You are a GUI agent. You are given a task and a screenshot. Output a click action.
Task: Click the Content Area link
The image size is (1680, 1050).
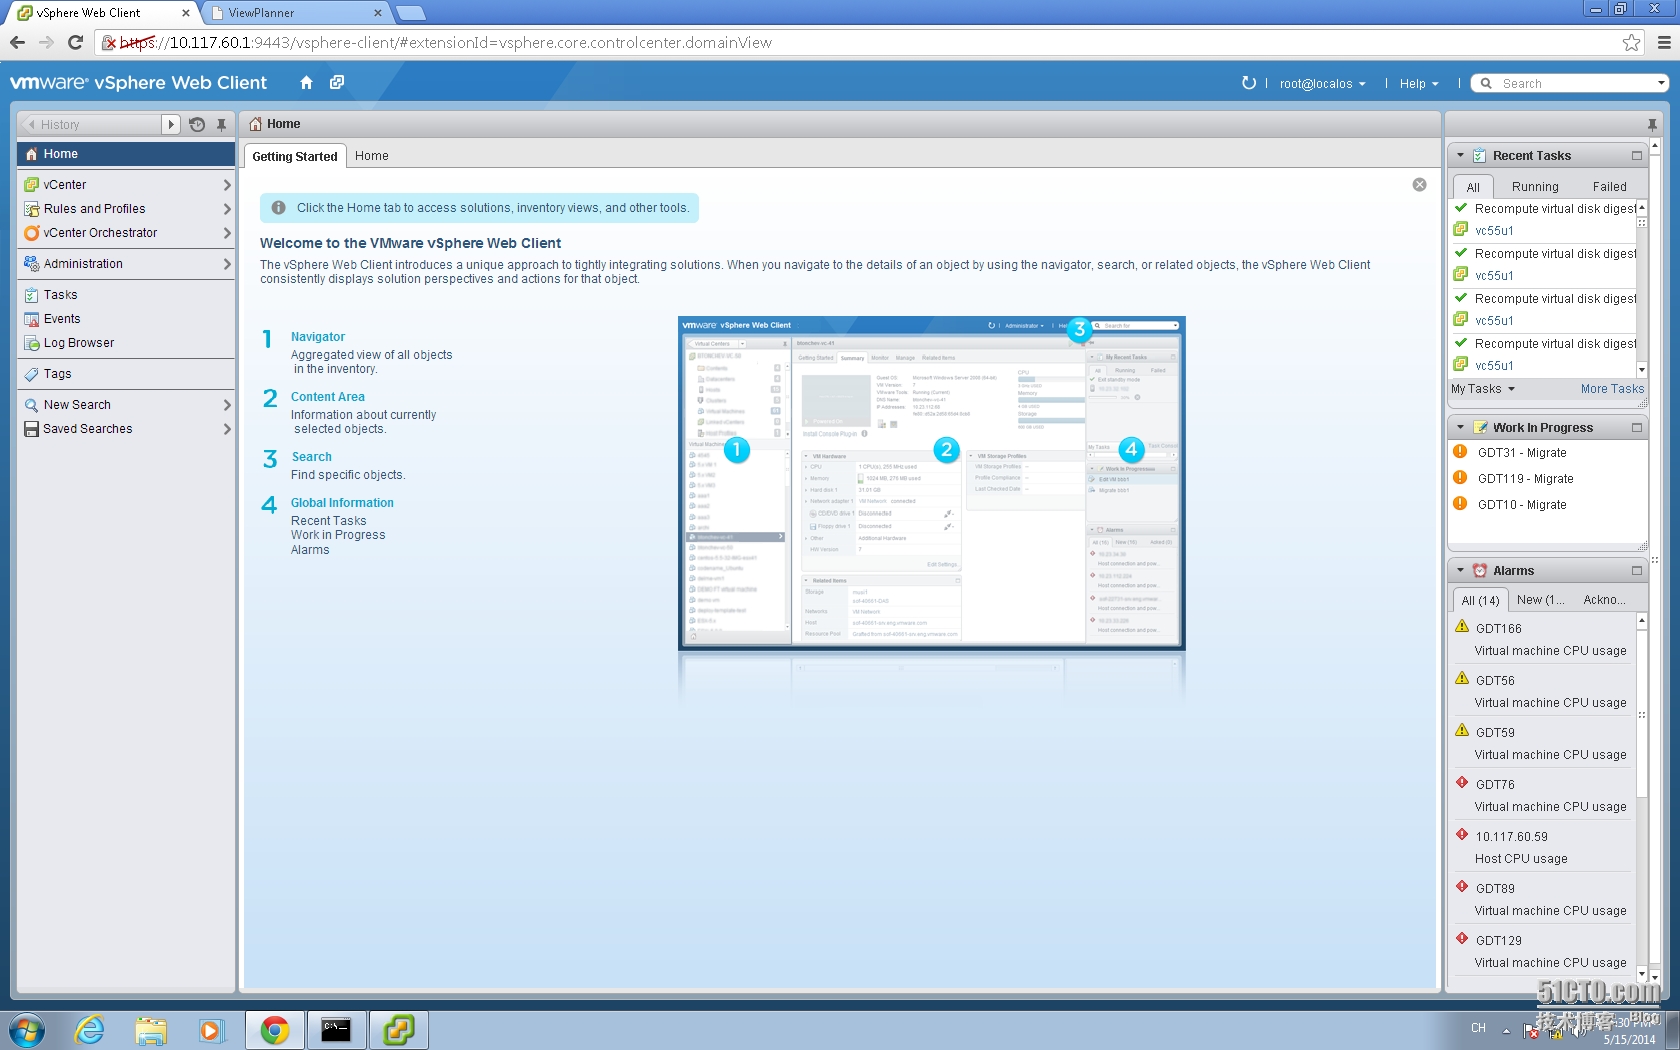[328, 397]
